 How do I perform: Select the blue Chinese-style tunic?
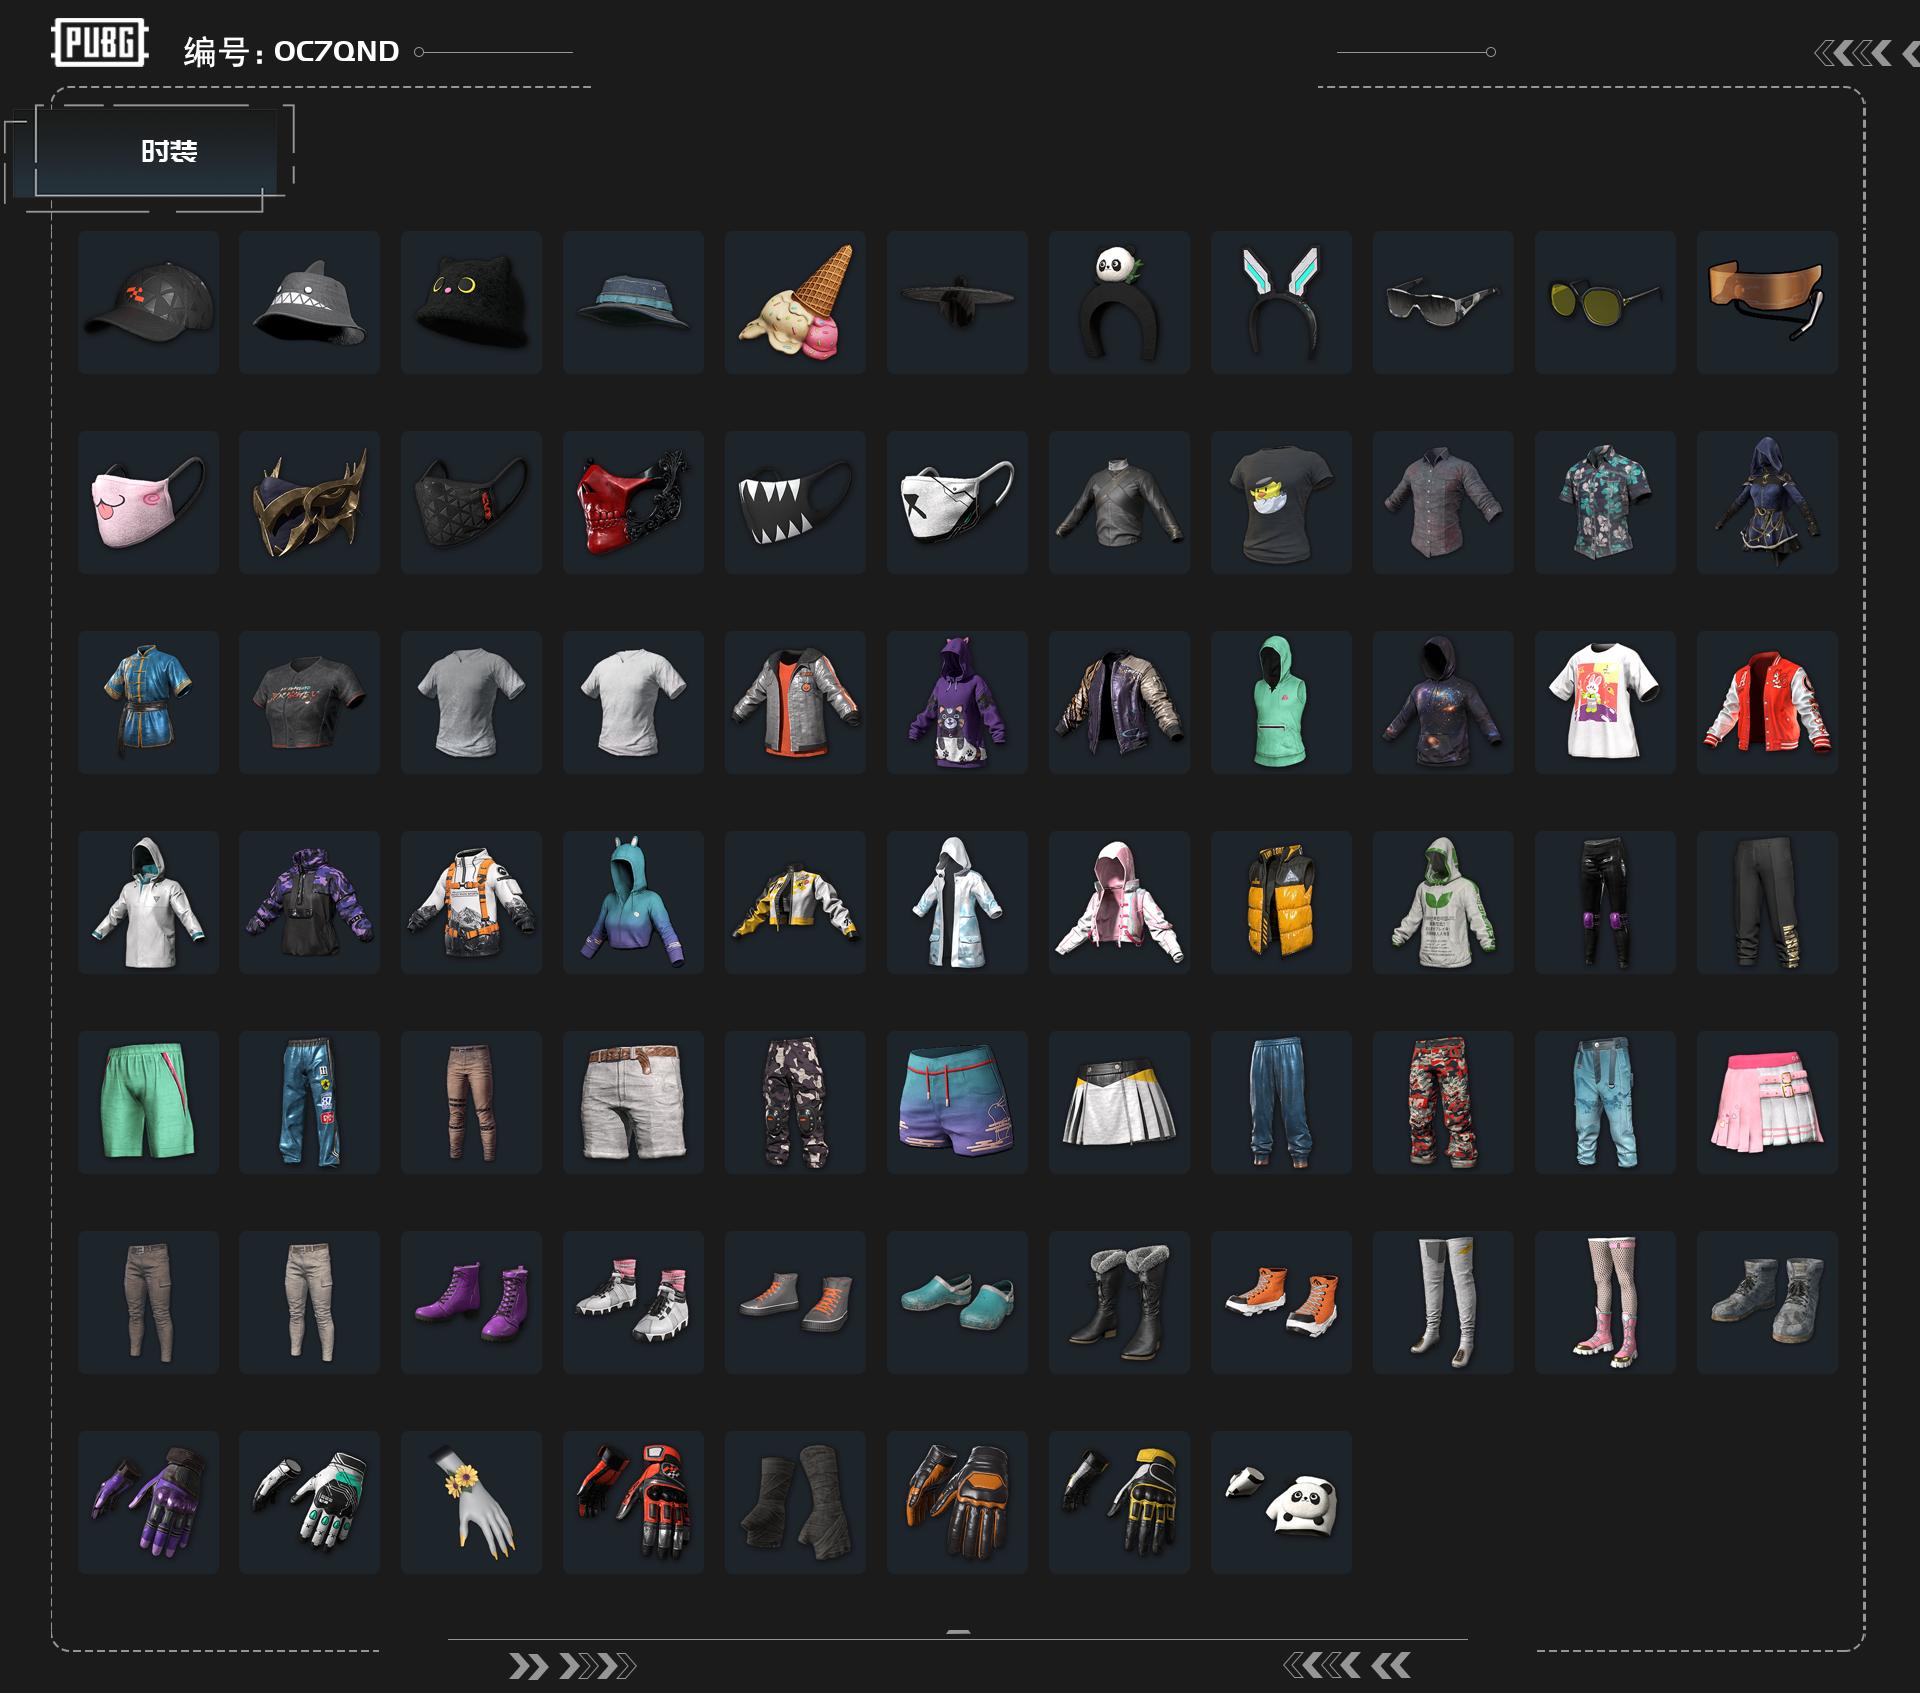[x=148, y=702]
